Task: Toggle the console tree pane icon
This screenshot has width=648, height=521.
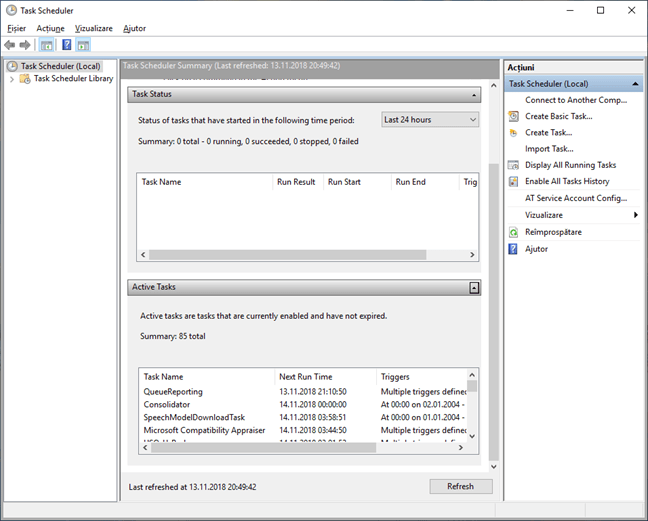Action: click(46, 45)
